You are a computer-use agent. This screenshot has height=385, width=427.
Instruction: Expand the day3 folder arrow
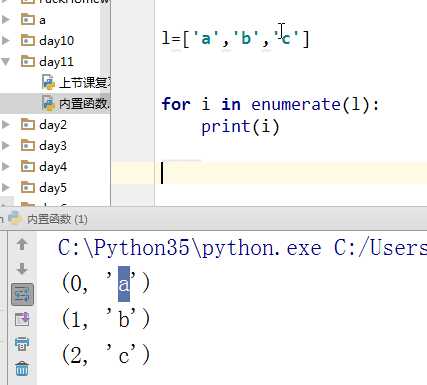[6, 146]
